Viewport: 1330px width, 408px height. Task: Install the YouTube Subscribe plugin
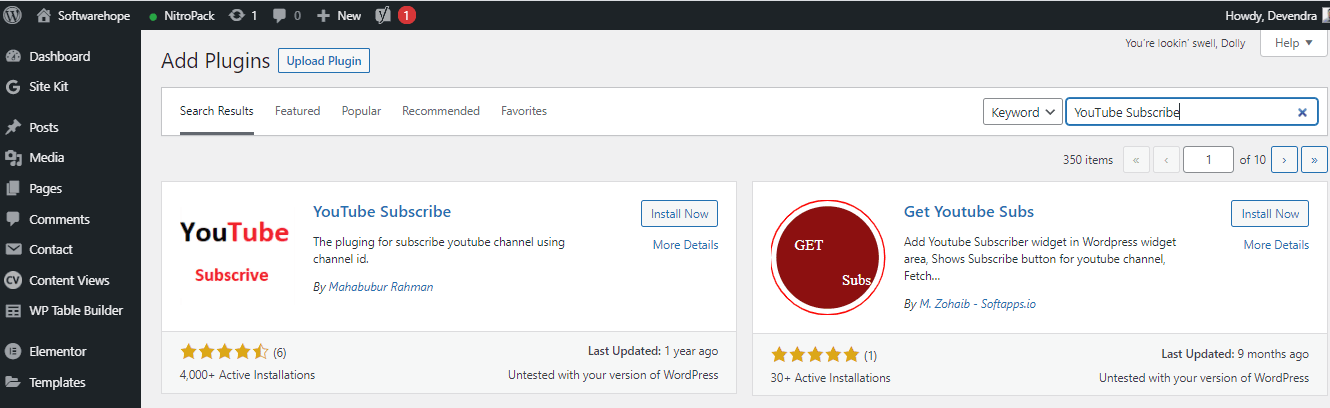click(679, 214)
